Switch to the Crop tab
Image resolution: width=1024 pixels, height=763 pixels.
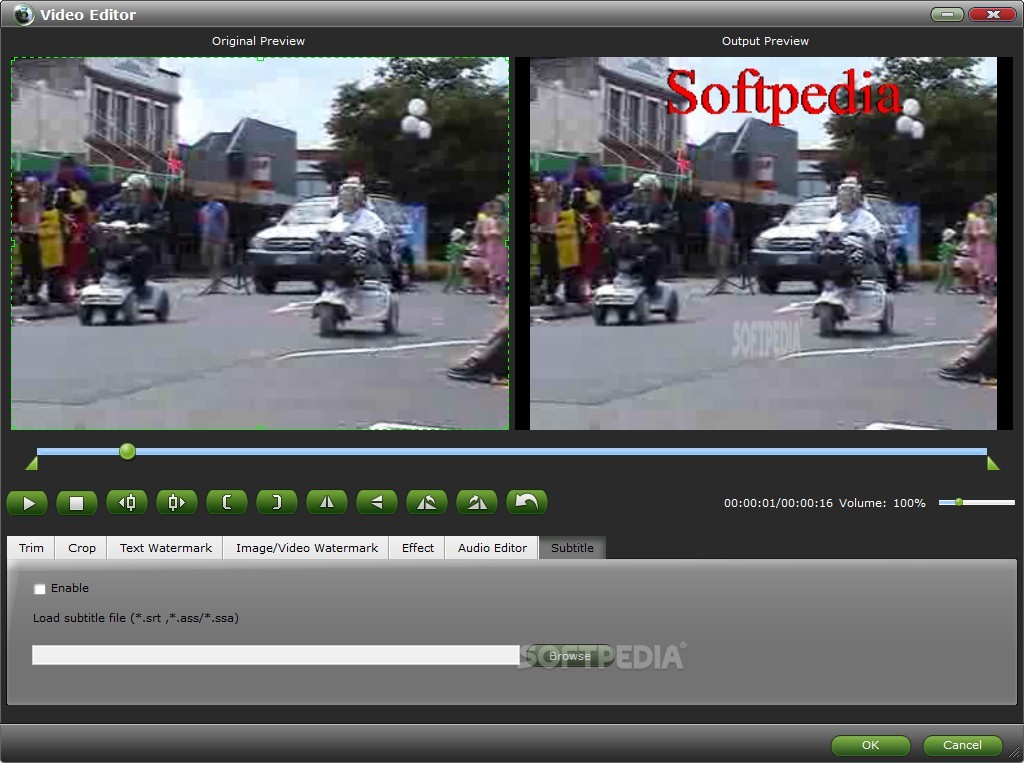pos(82,548)
